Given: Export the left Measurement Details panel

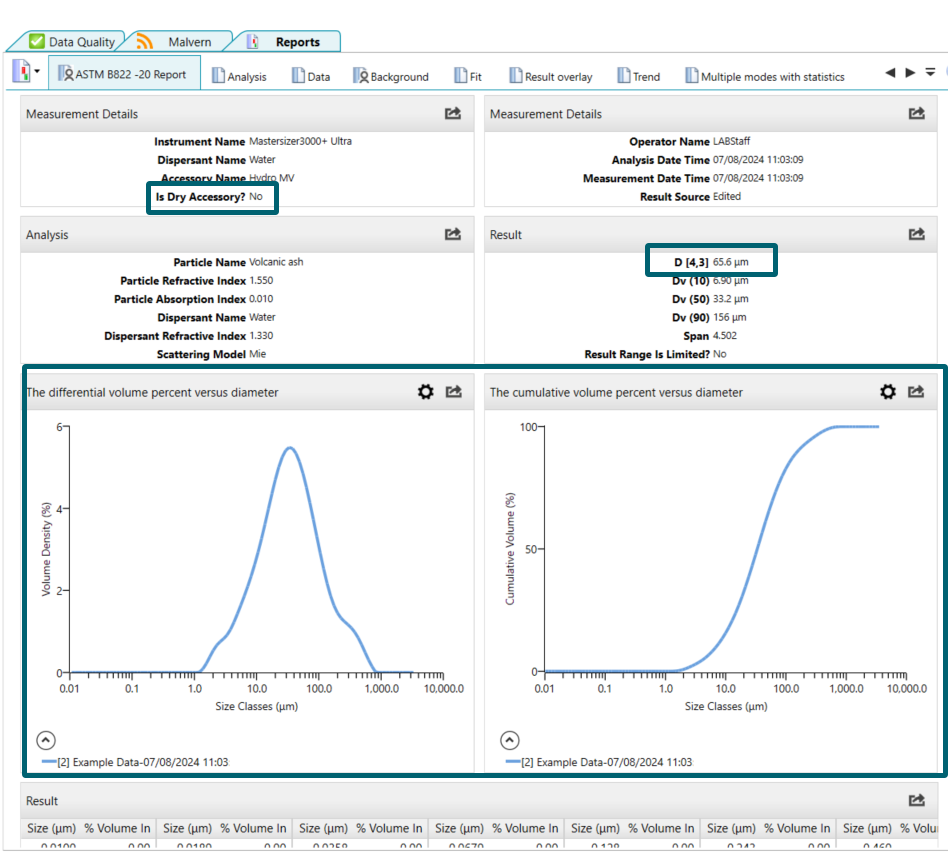Looking at the screenshot, I should (453, 114).
